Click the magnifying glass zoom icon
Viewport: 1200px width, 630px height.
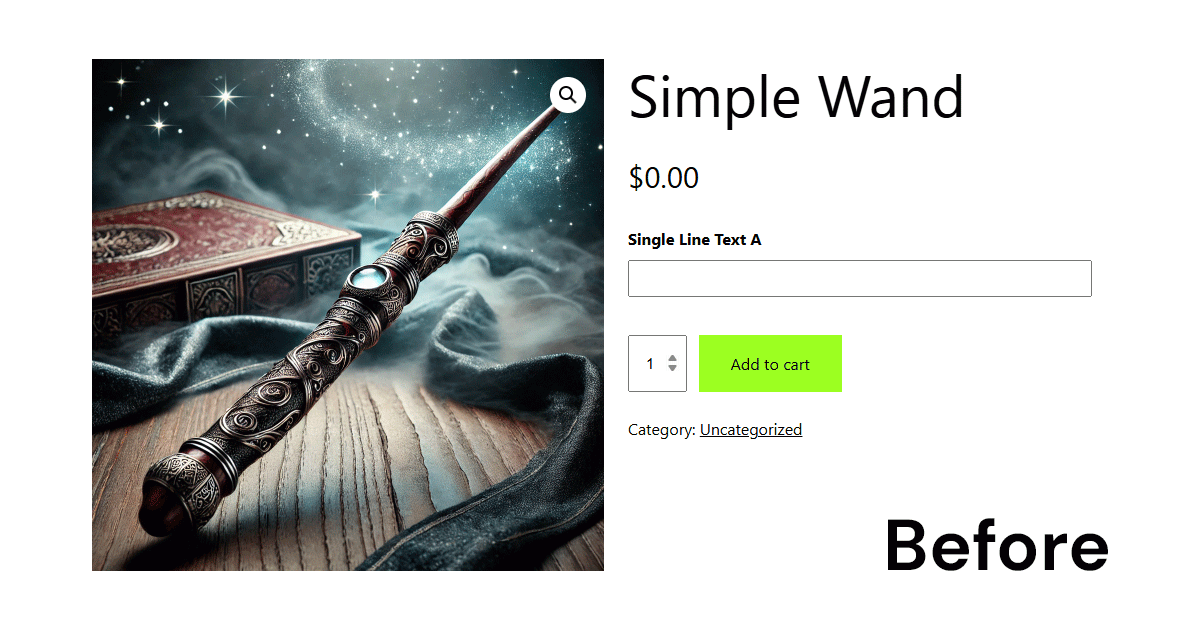(x=568, y=95)
